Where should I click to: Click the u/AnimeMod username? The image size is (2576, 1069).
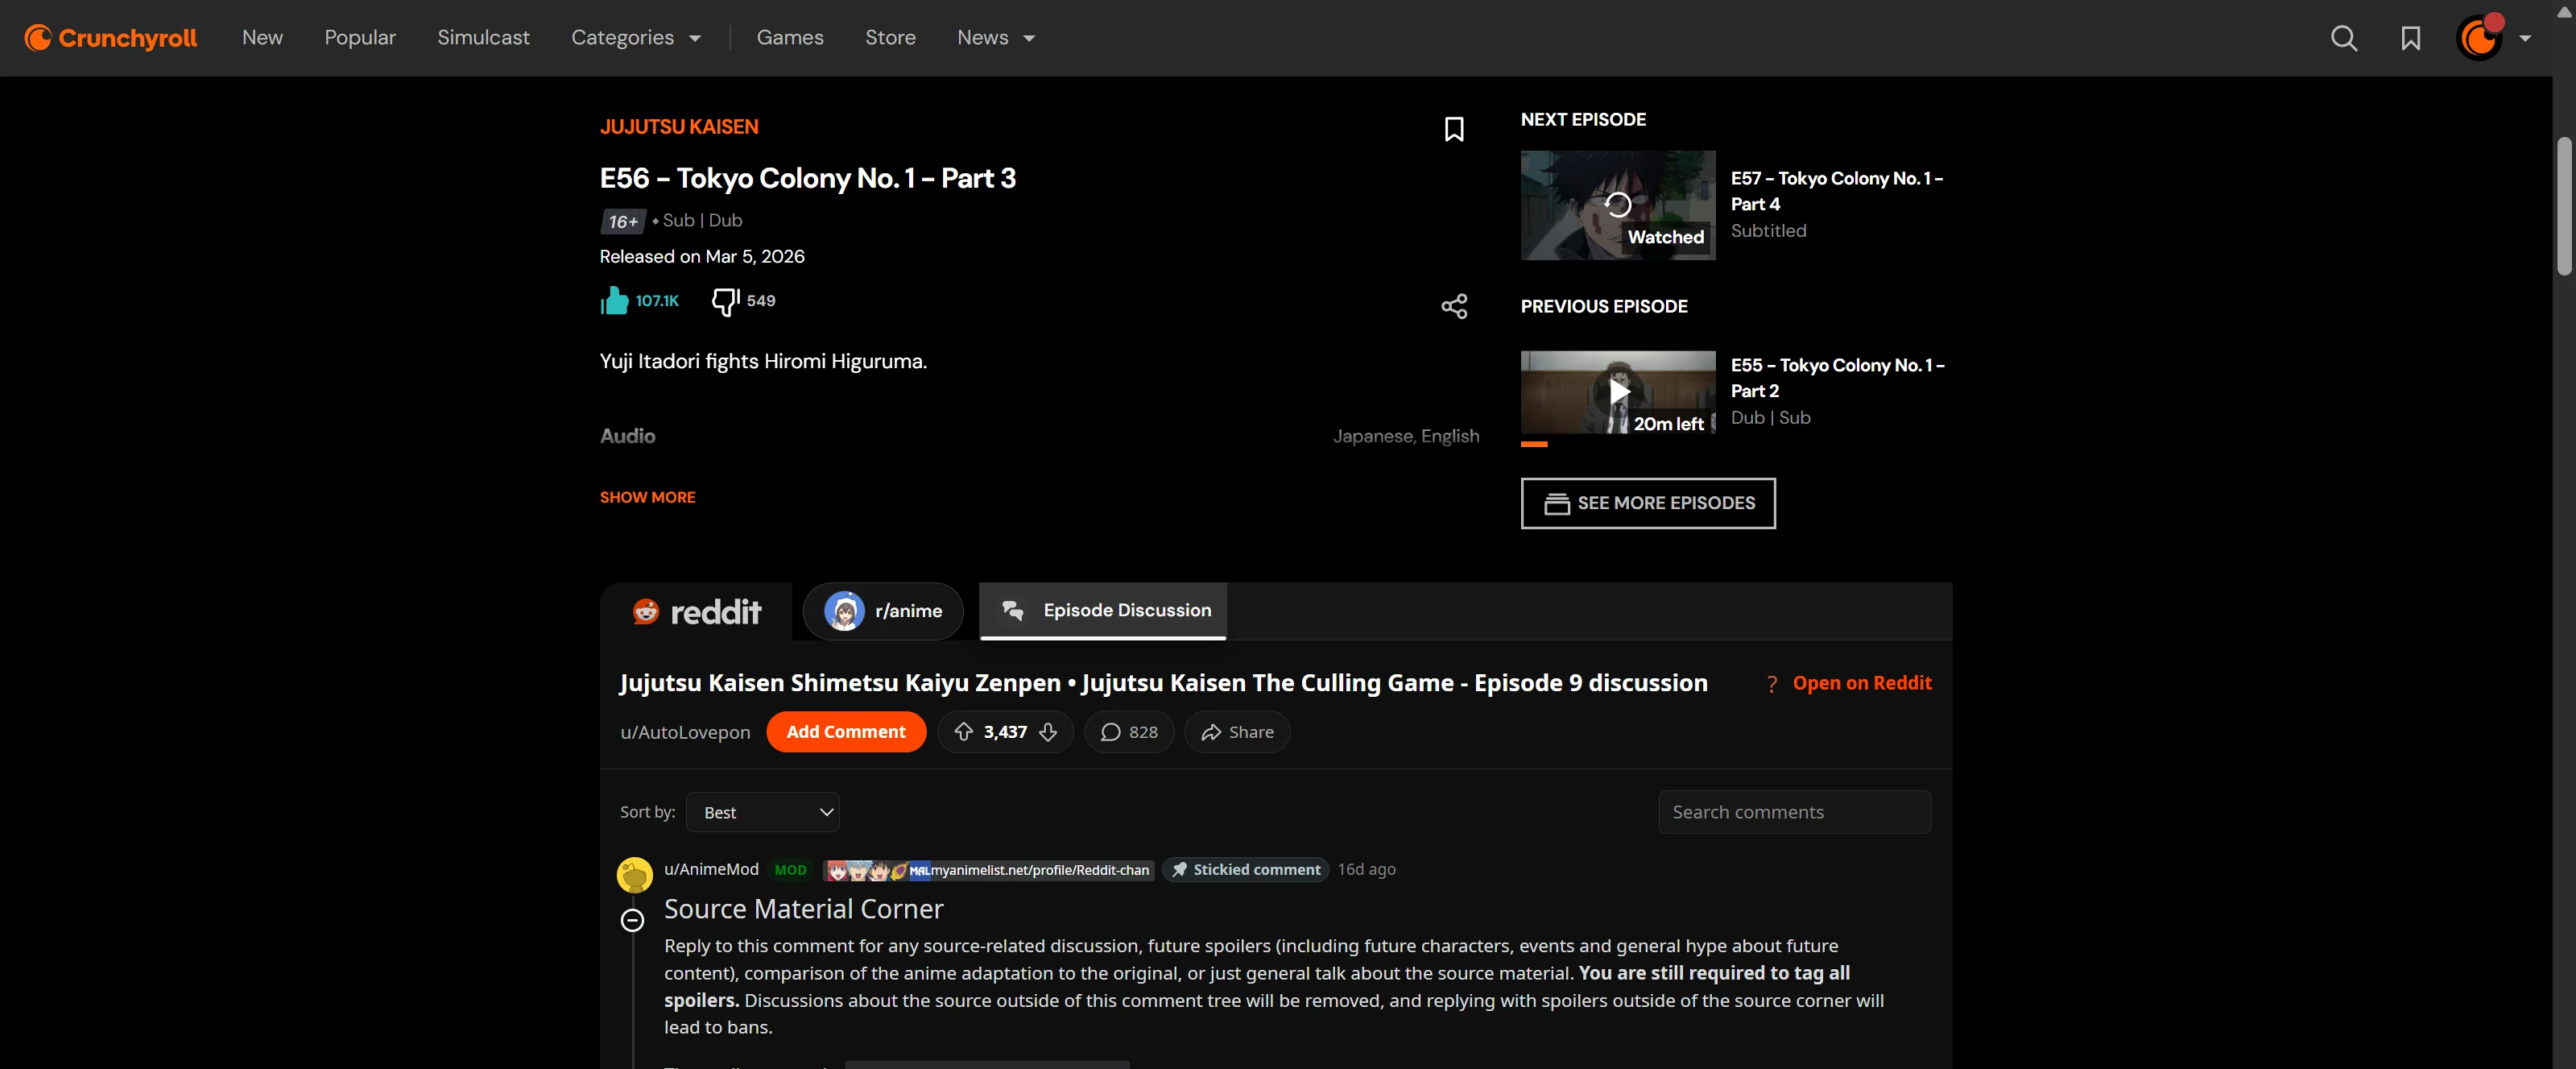pos(711,869)
